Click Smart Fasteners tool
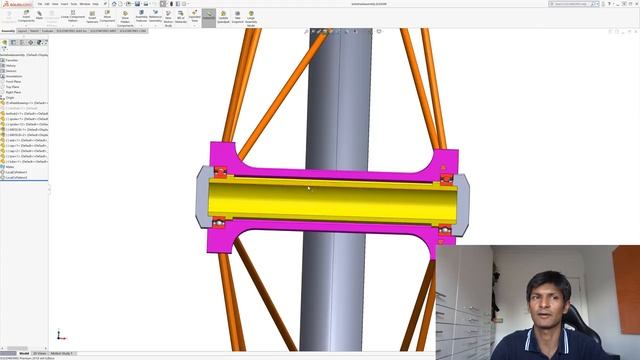 point(92,17)
